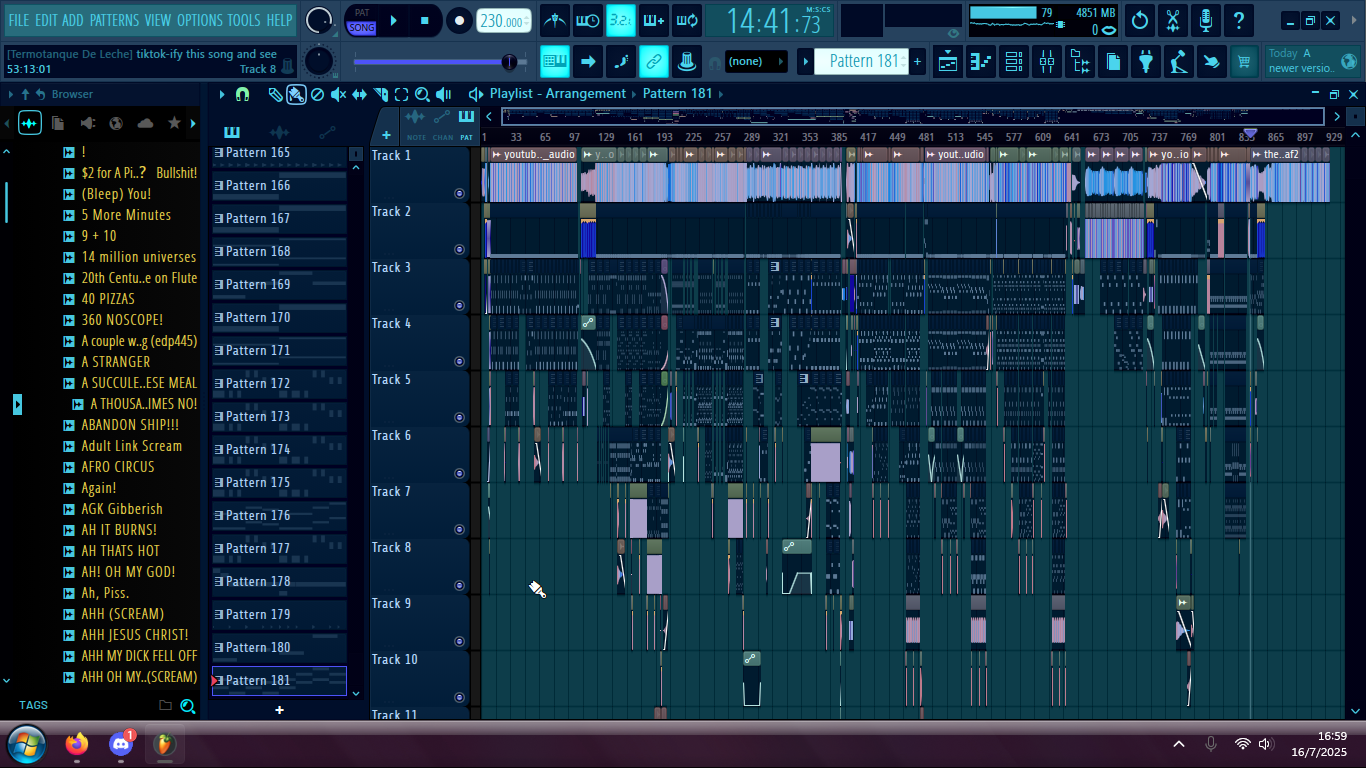Viewport: 1366px width, 768px height.
Task: Open Firefox from the Windows taskbar
Action: (x=77, y=744)
